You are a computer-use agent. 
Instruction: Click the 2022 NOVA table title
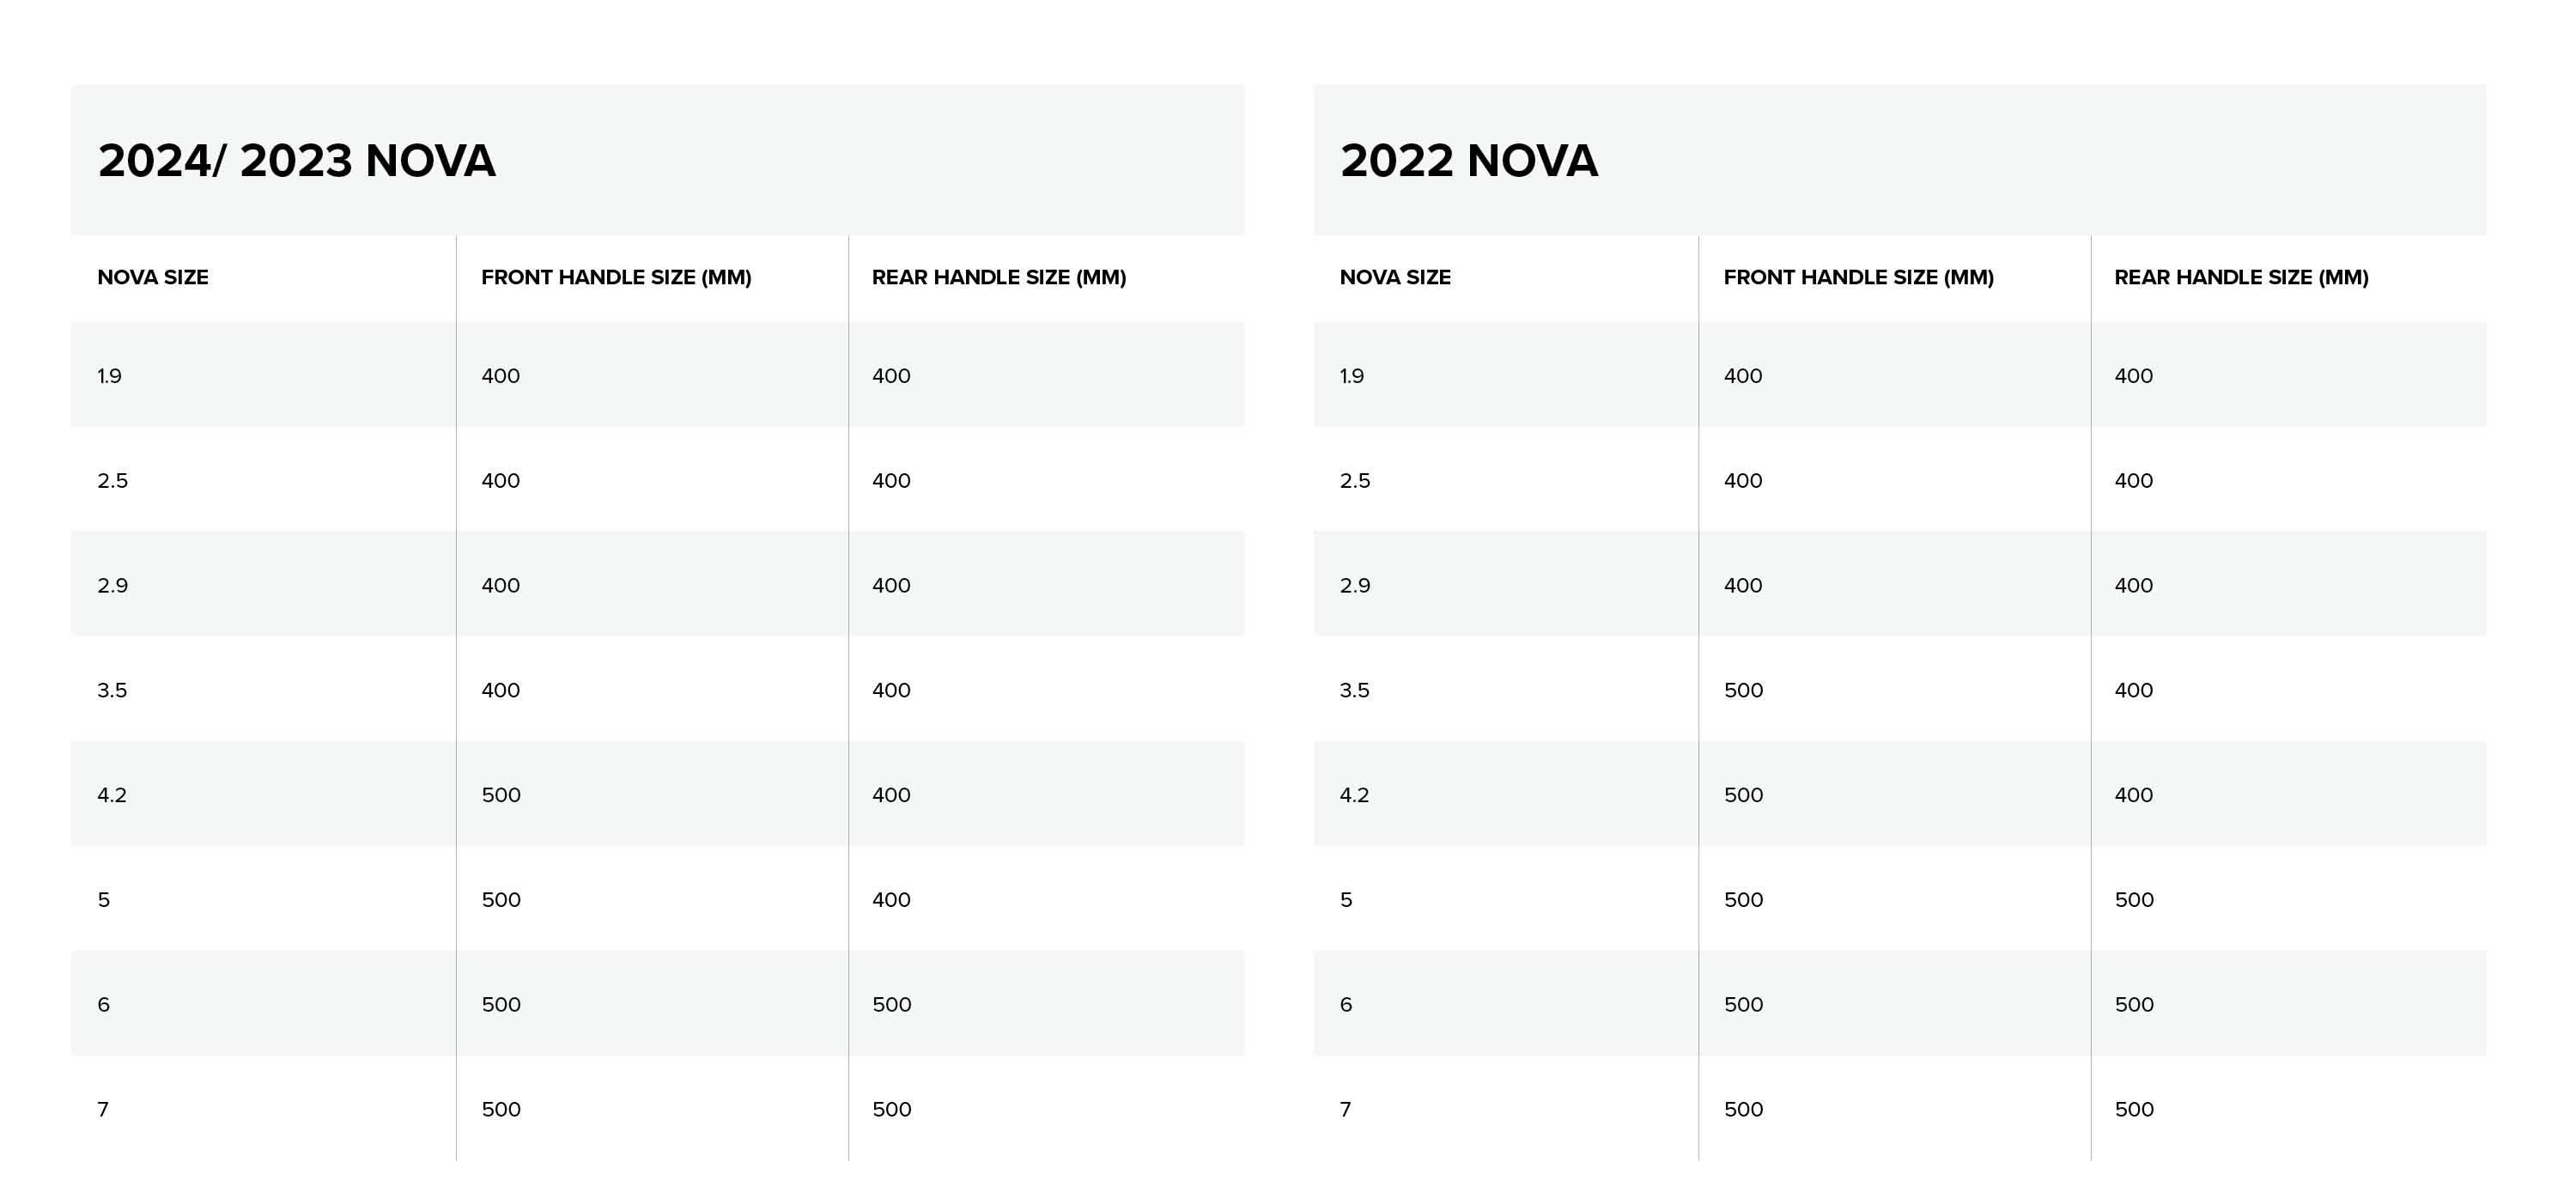(1468, 161)
